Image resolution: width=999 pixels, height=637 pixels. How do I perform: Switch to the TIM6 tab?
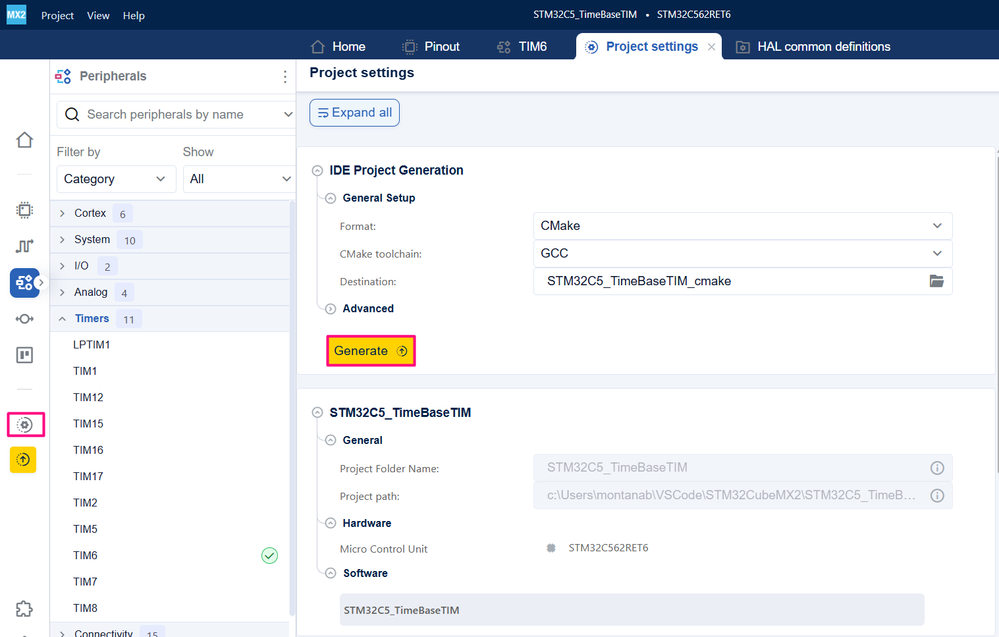coord(522,47)
